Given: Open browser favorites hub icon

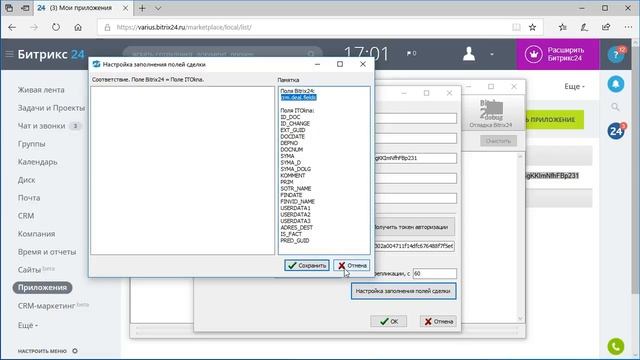Looking at the screenshot, I should [x=563, y=27].
